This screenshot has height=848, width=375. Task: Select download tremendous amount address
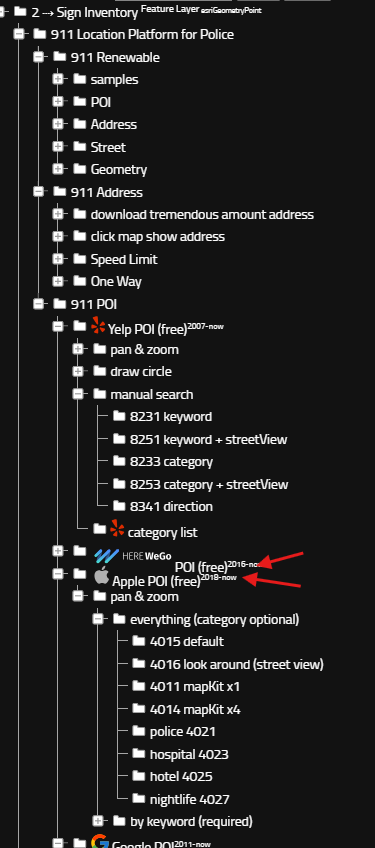point(202,214)
